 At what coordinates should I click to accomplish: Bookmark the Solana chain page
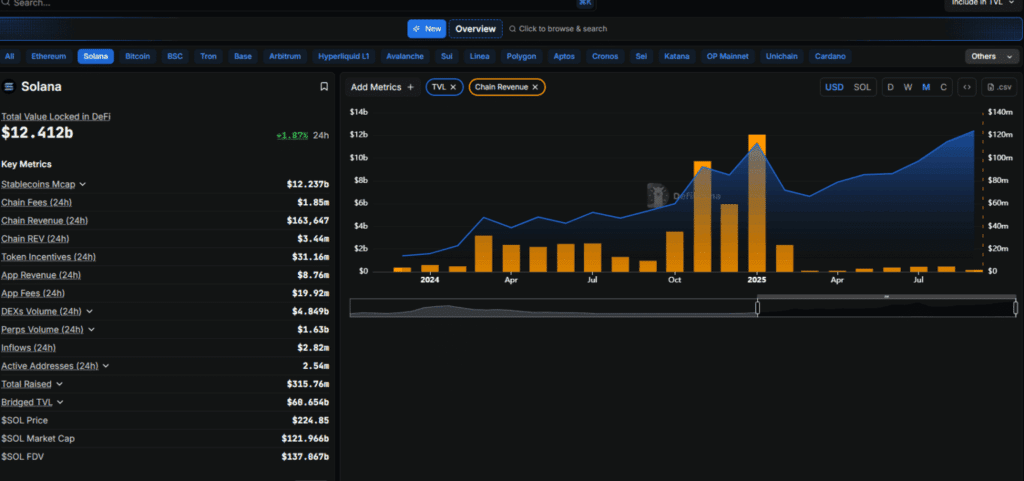324,86
